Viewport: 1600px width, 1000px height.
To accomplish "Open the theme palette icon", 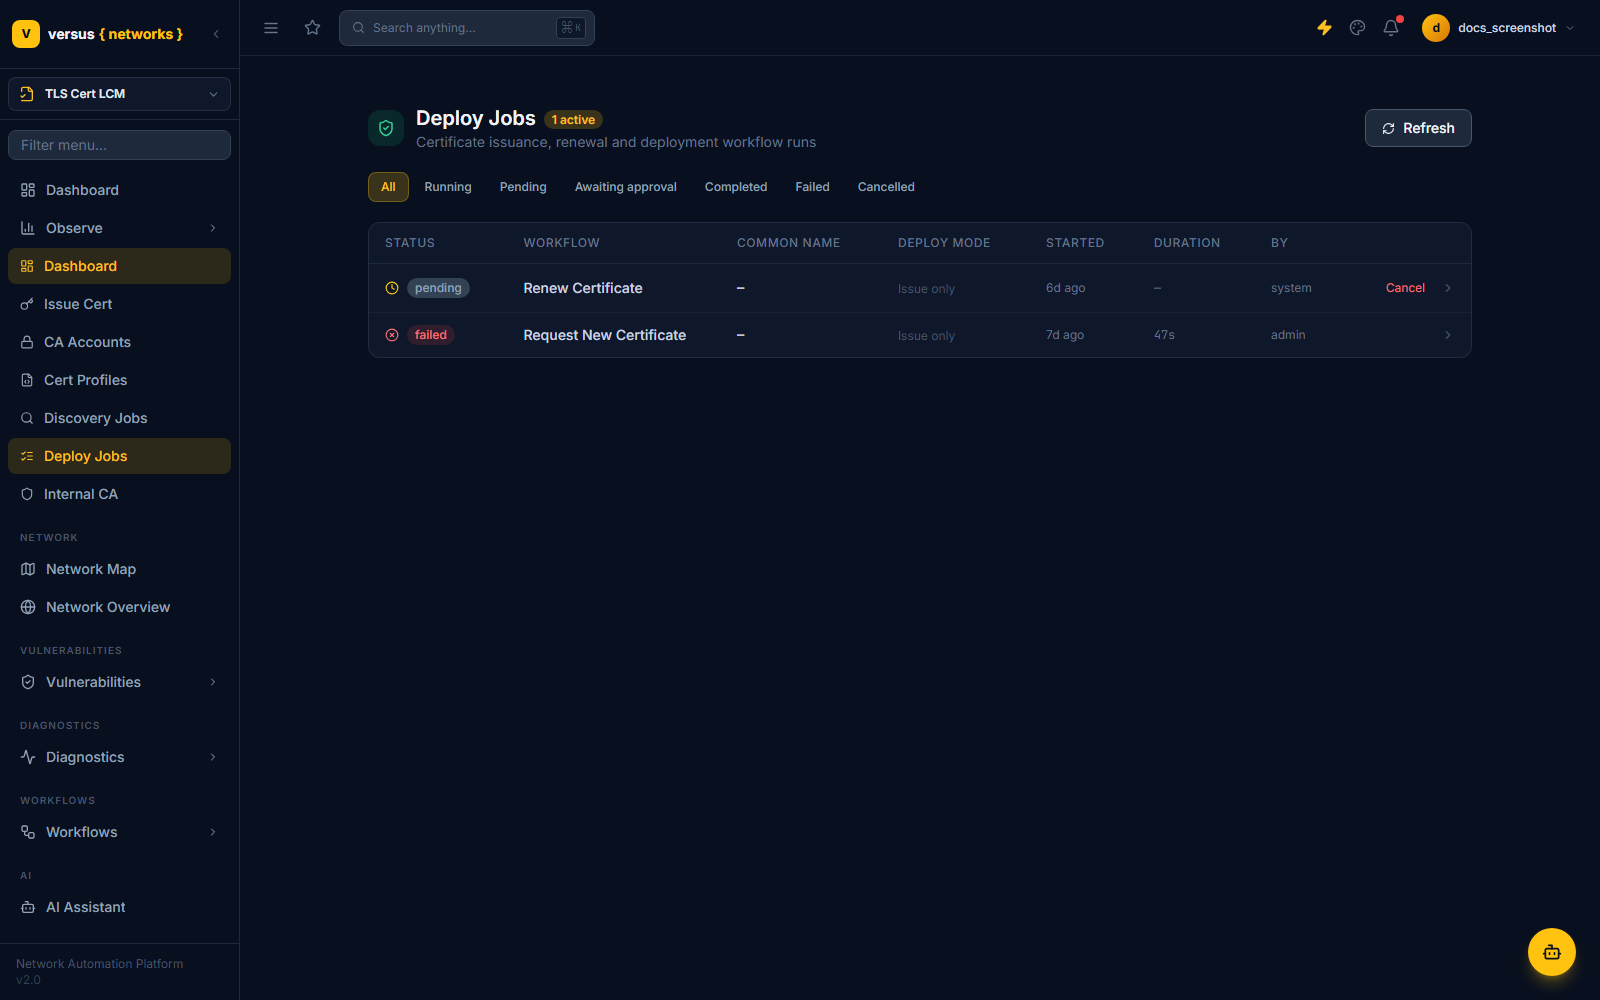I will [x=1357, y=28].
